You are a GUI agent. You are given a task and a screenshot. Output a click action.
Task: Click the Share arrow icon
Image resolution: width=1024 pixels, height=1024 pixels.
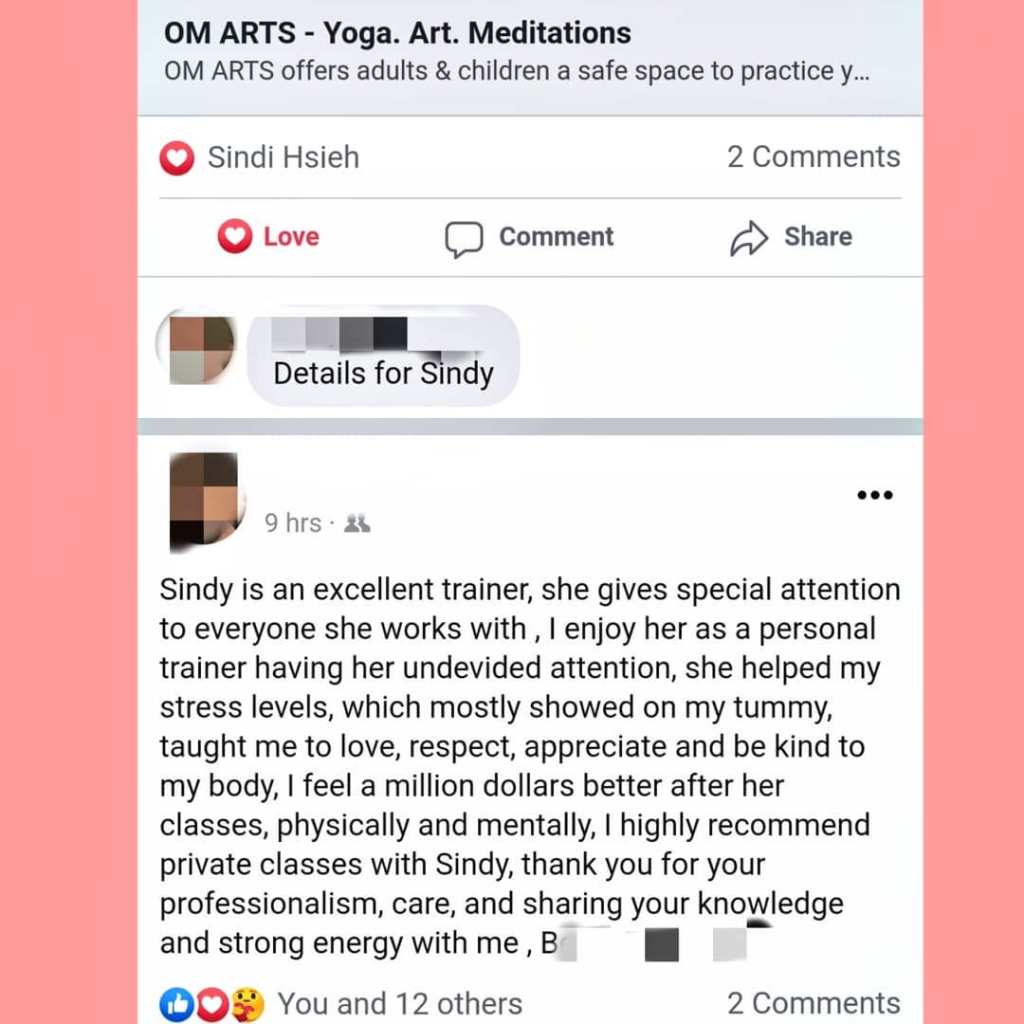[748, 238]
